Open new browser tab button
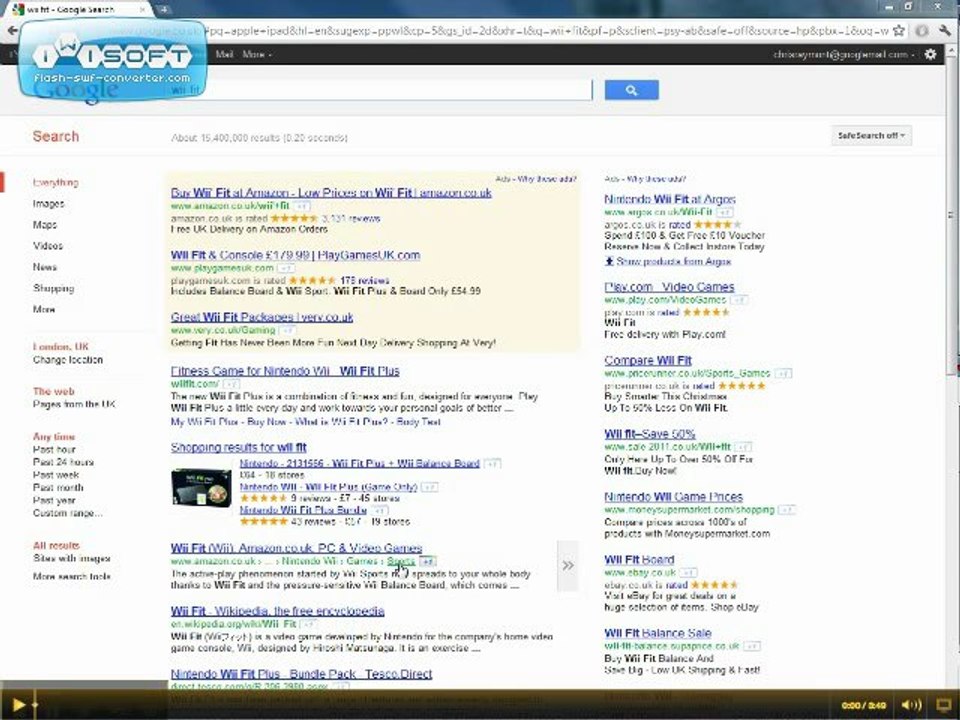 (x=163, y=9)
